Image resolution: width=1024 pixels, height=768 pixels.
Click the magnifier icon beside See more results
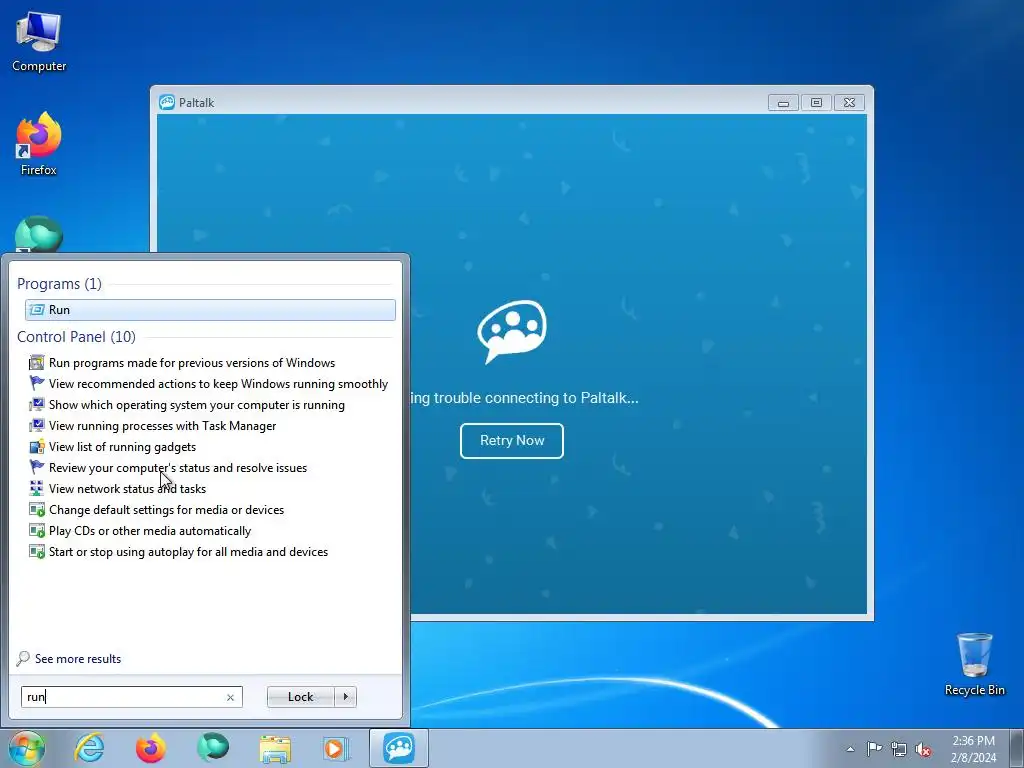(23, 658)
